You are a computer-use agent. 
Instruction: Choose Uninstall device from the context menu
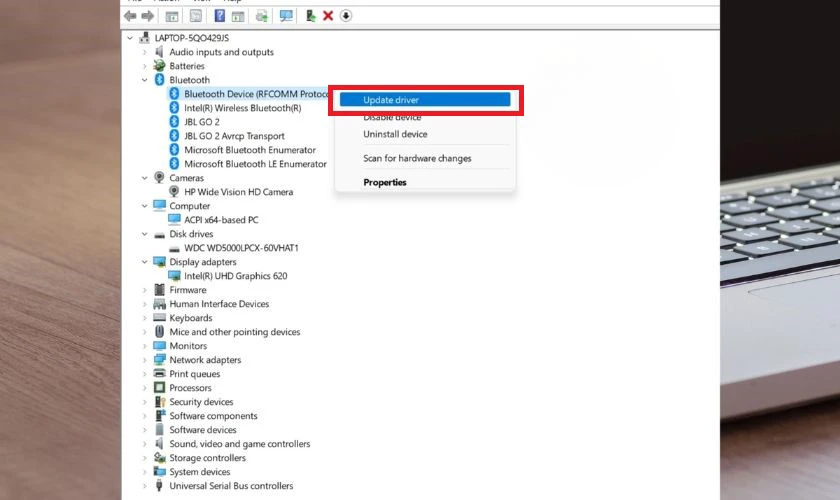coord(395,134)
